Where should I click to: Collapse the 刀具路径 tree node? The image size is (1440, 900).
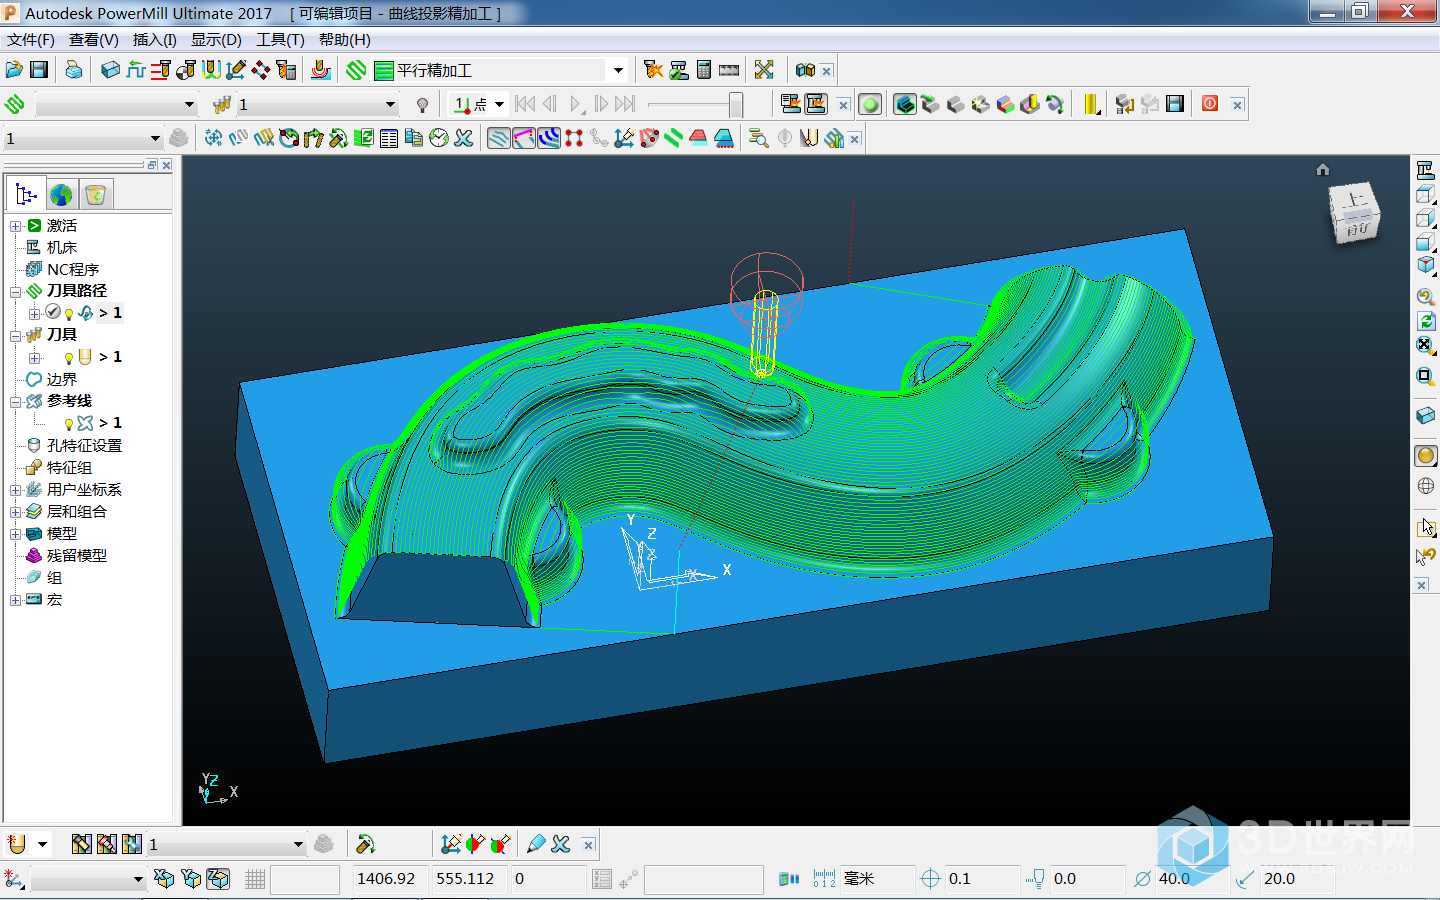point(15,292)
